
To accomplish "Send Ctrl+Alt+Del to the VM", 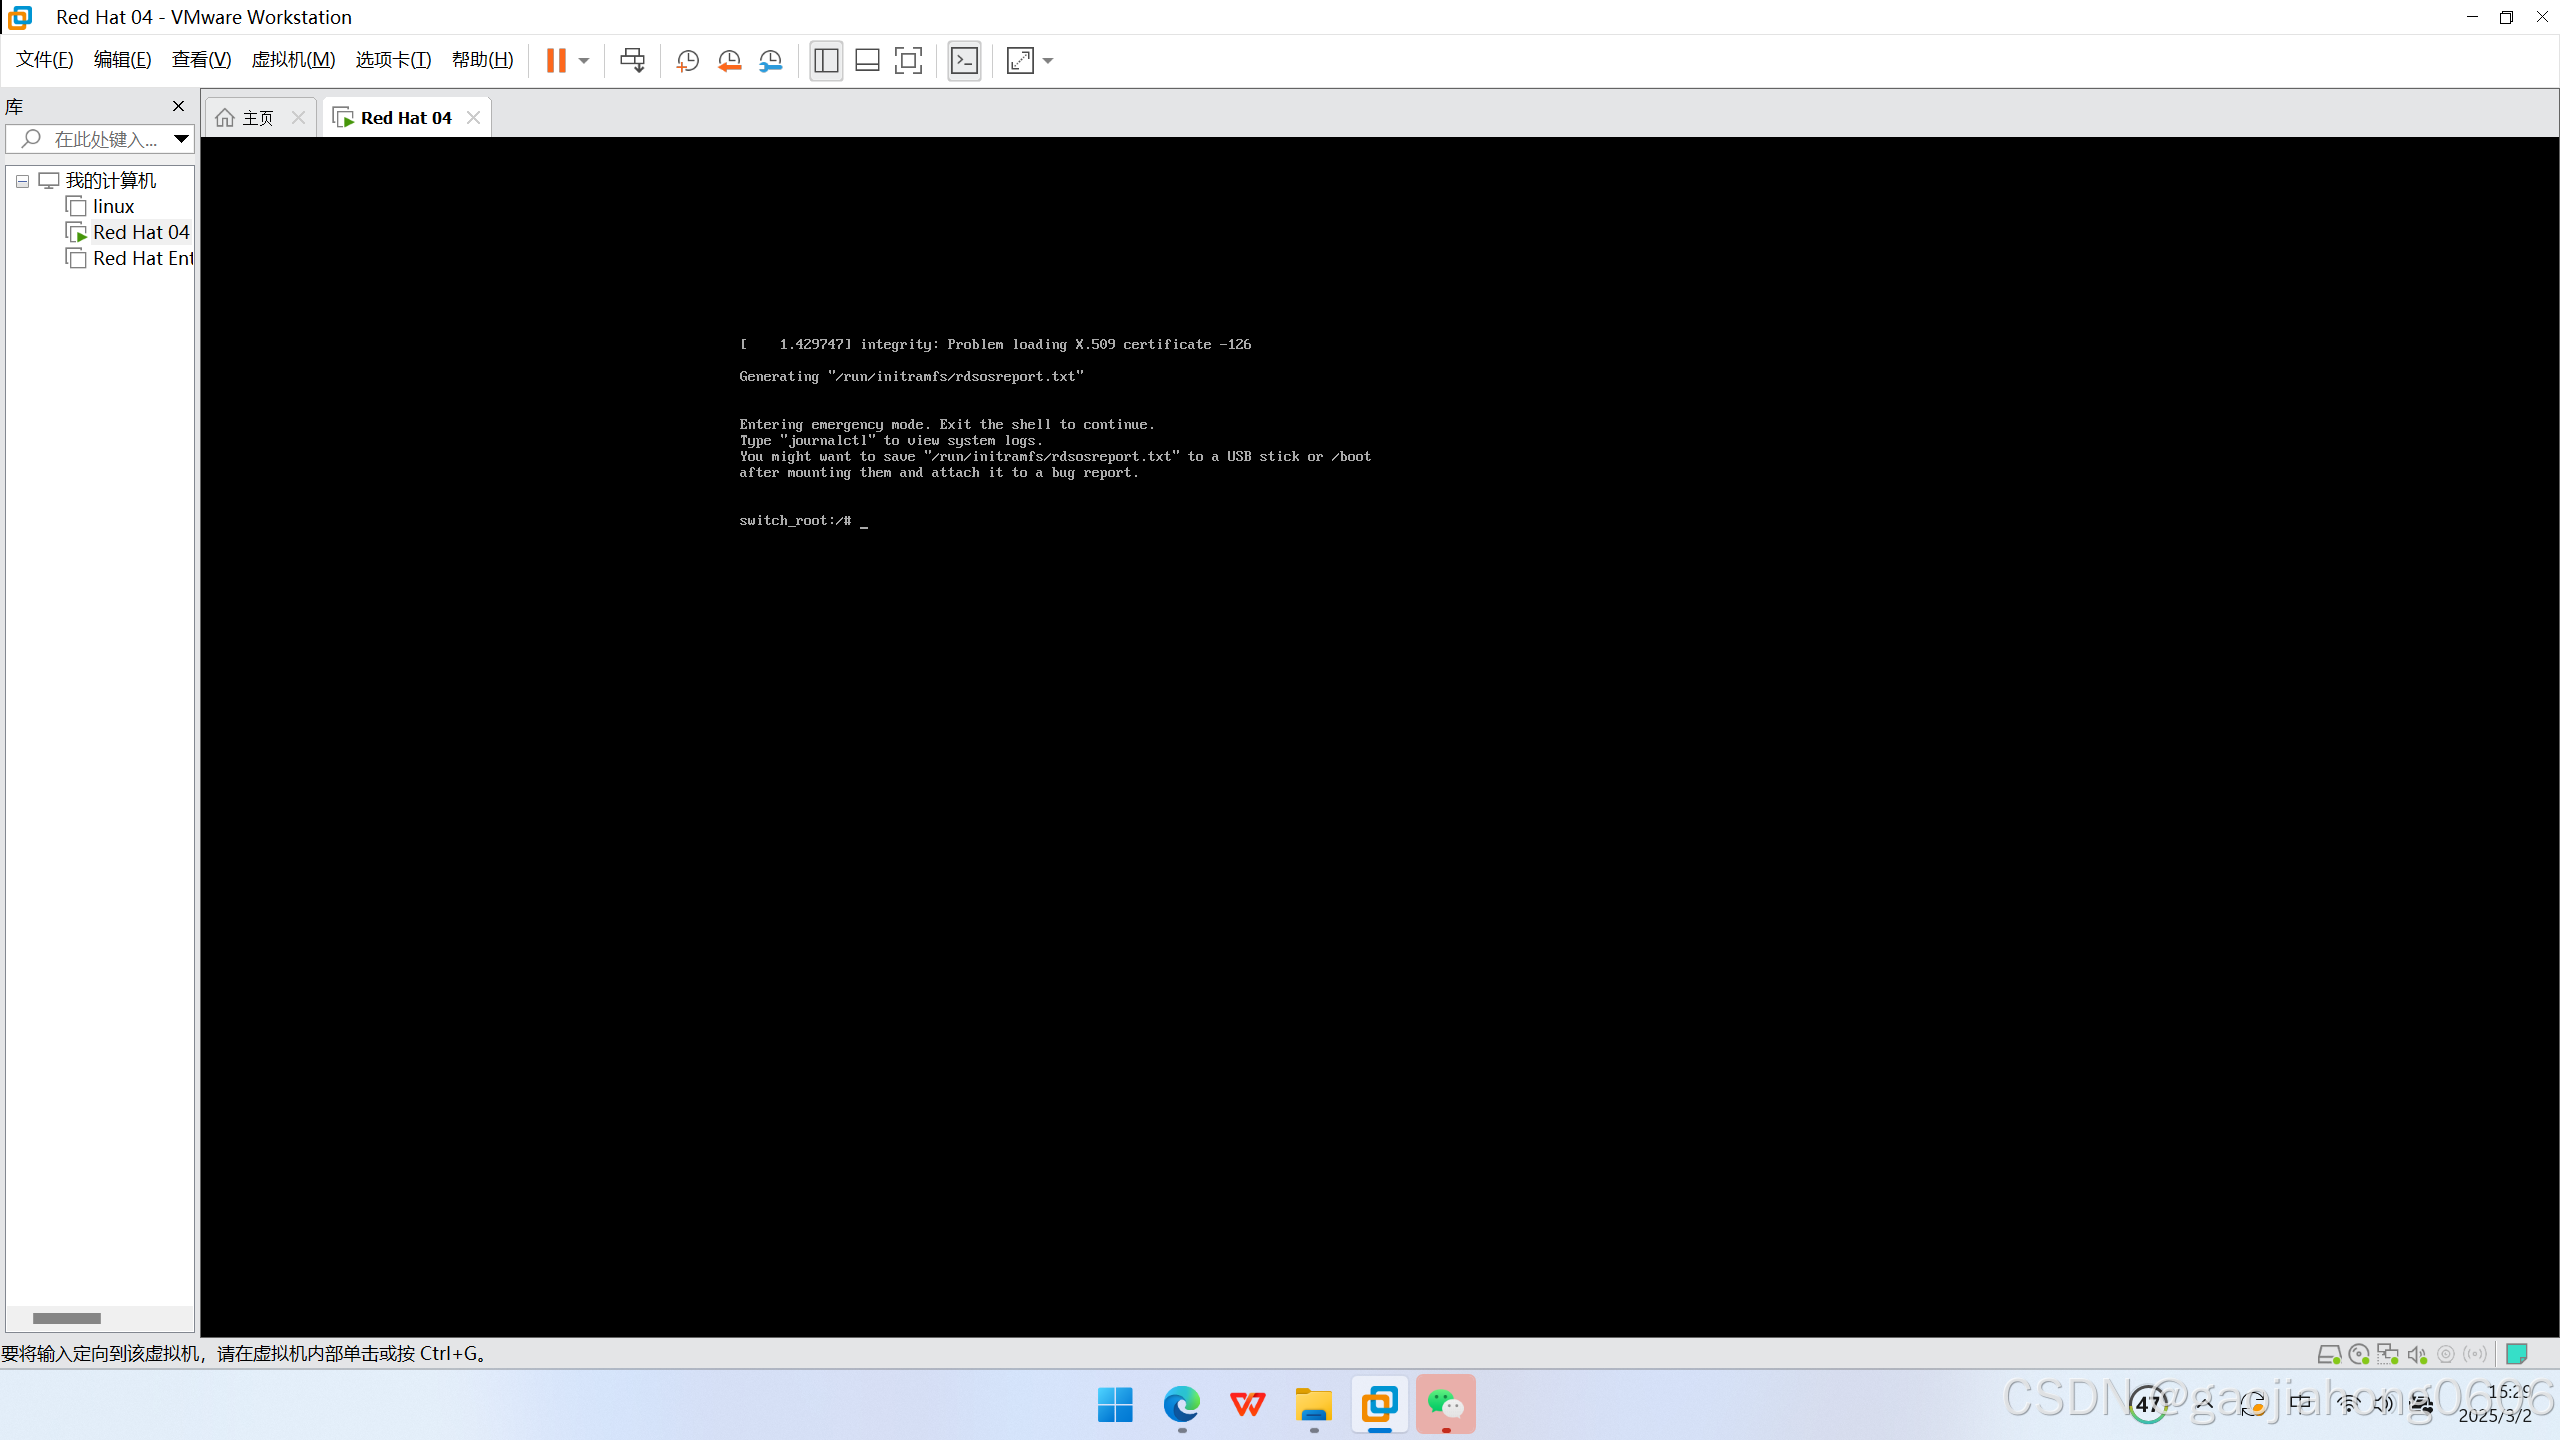I will (632, 60).
